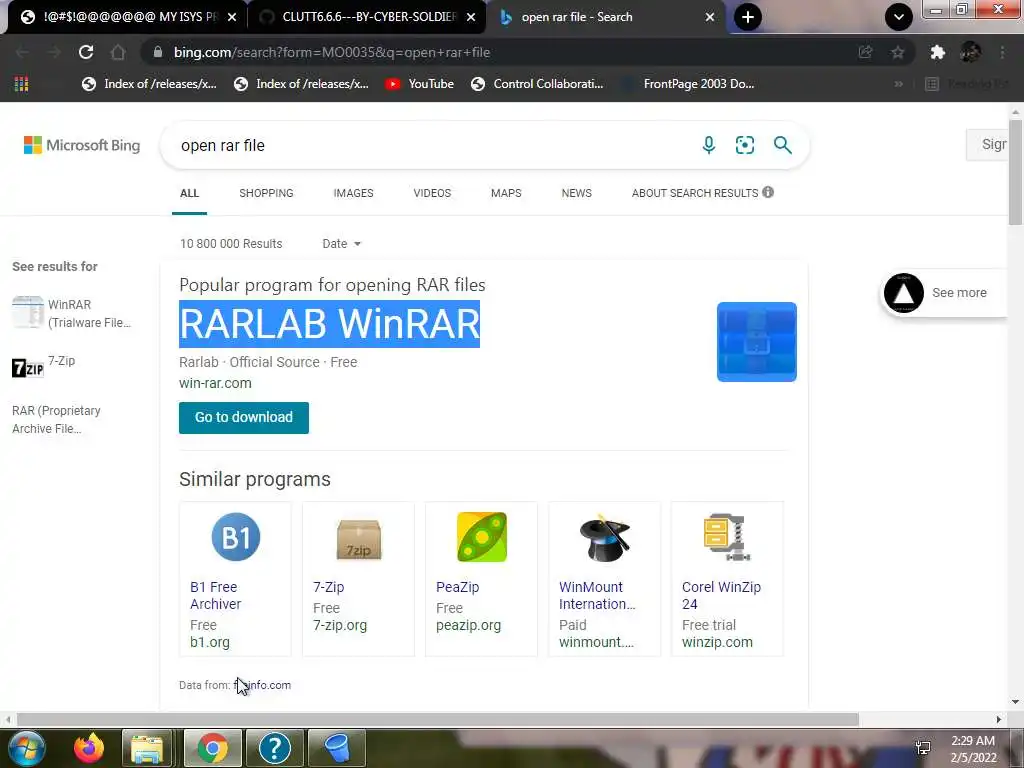Click the Sign in button
The width and height of the screenshot is (1024, 768).
click(x=989, y=144)
